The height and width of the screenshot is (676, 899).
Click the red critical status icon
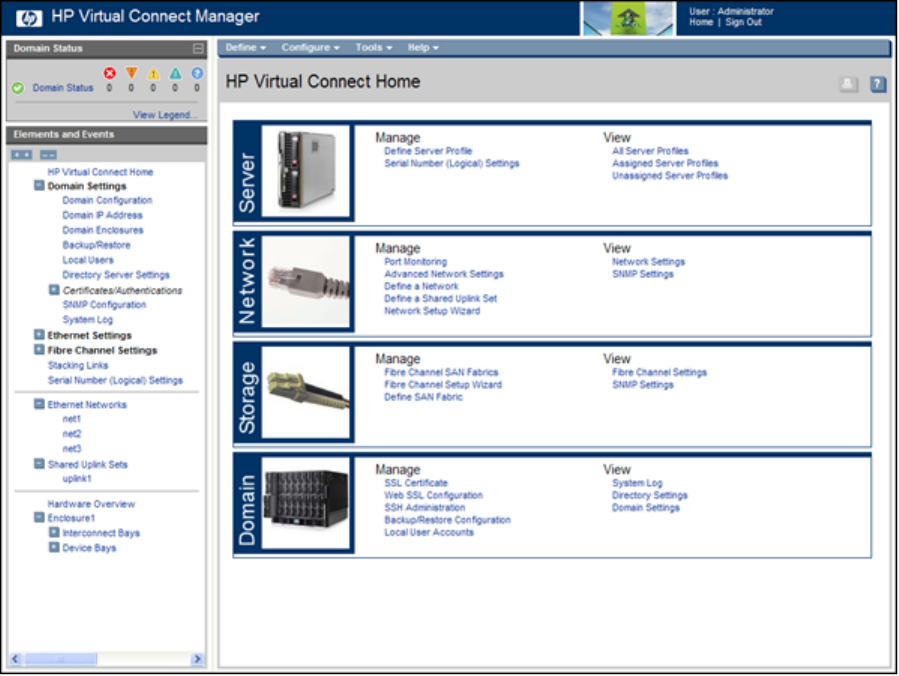click(x=110, y=73)
